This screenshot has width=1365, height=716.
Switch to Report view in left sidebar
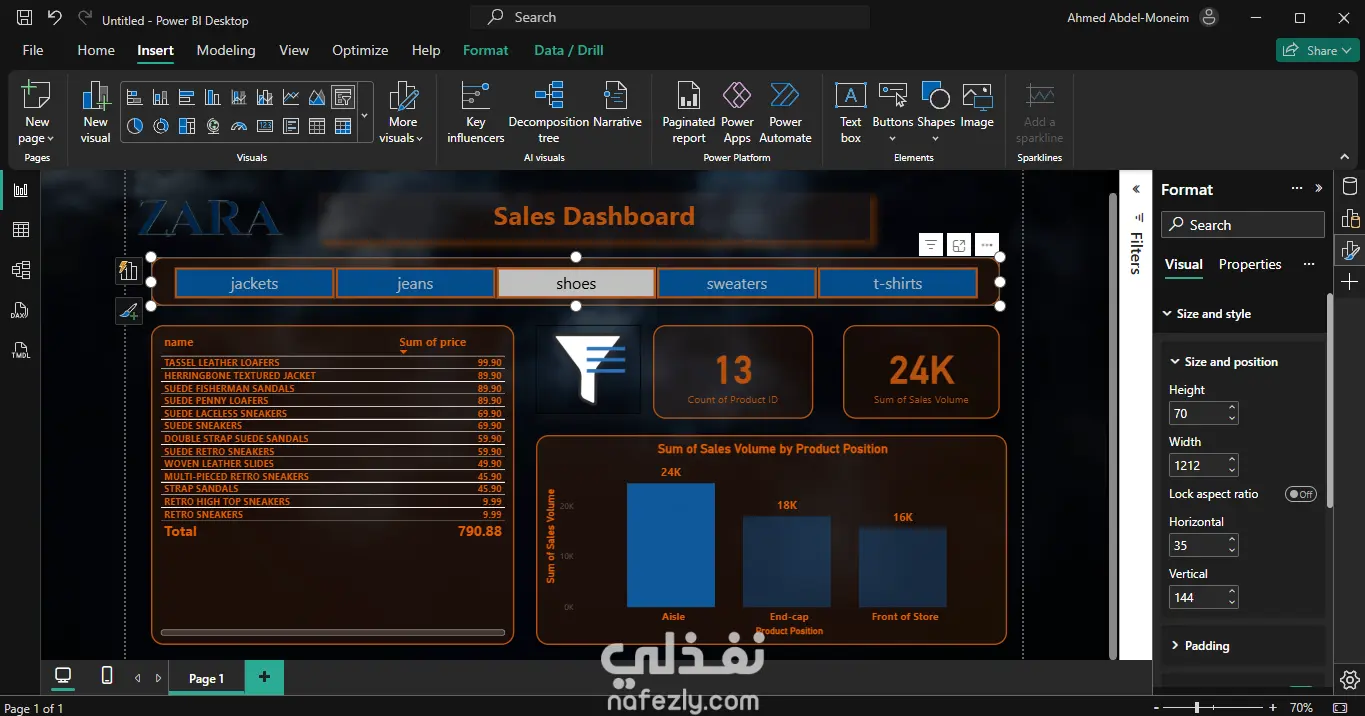pos(20,190)
